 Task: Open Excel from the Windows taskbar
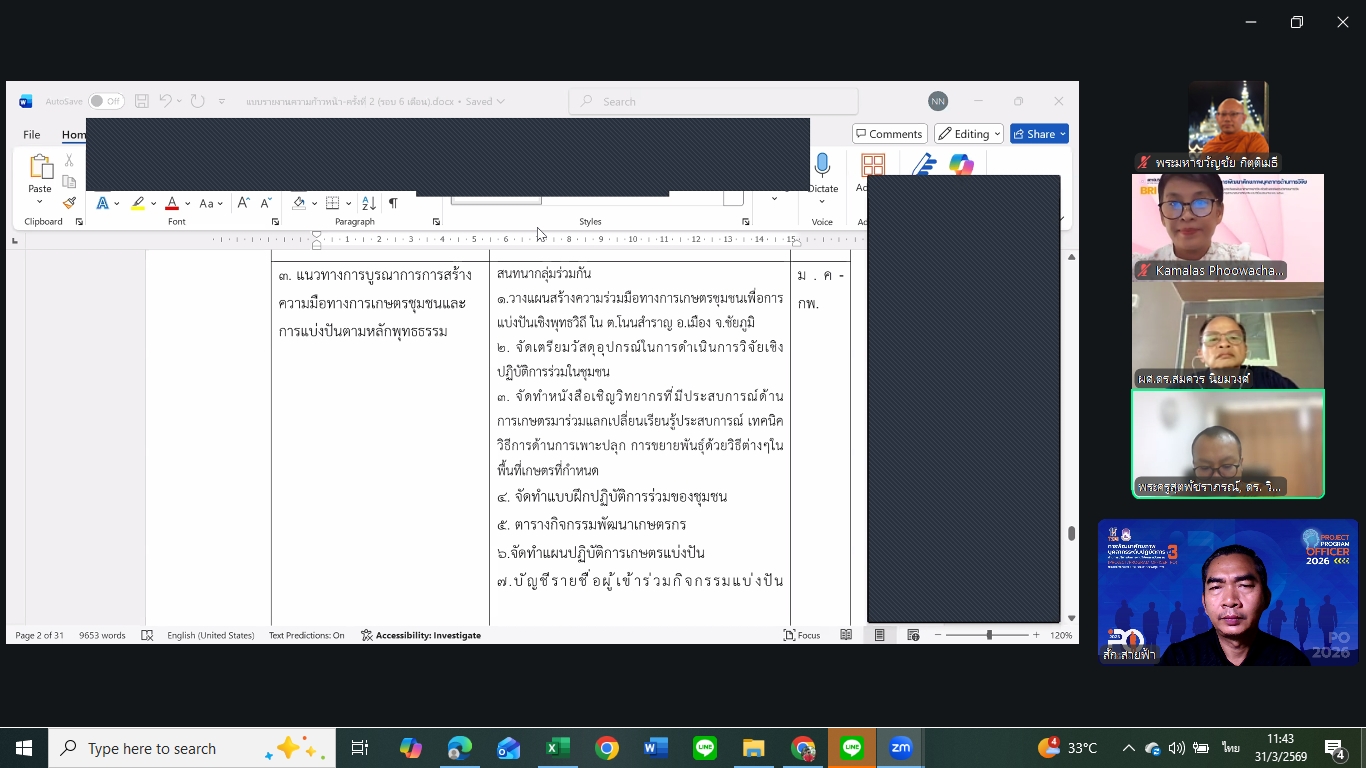pos(557,748)
